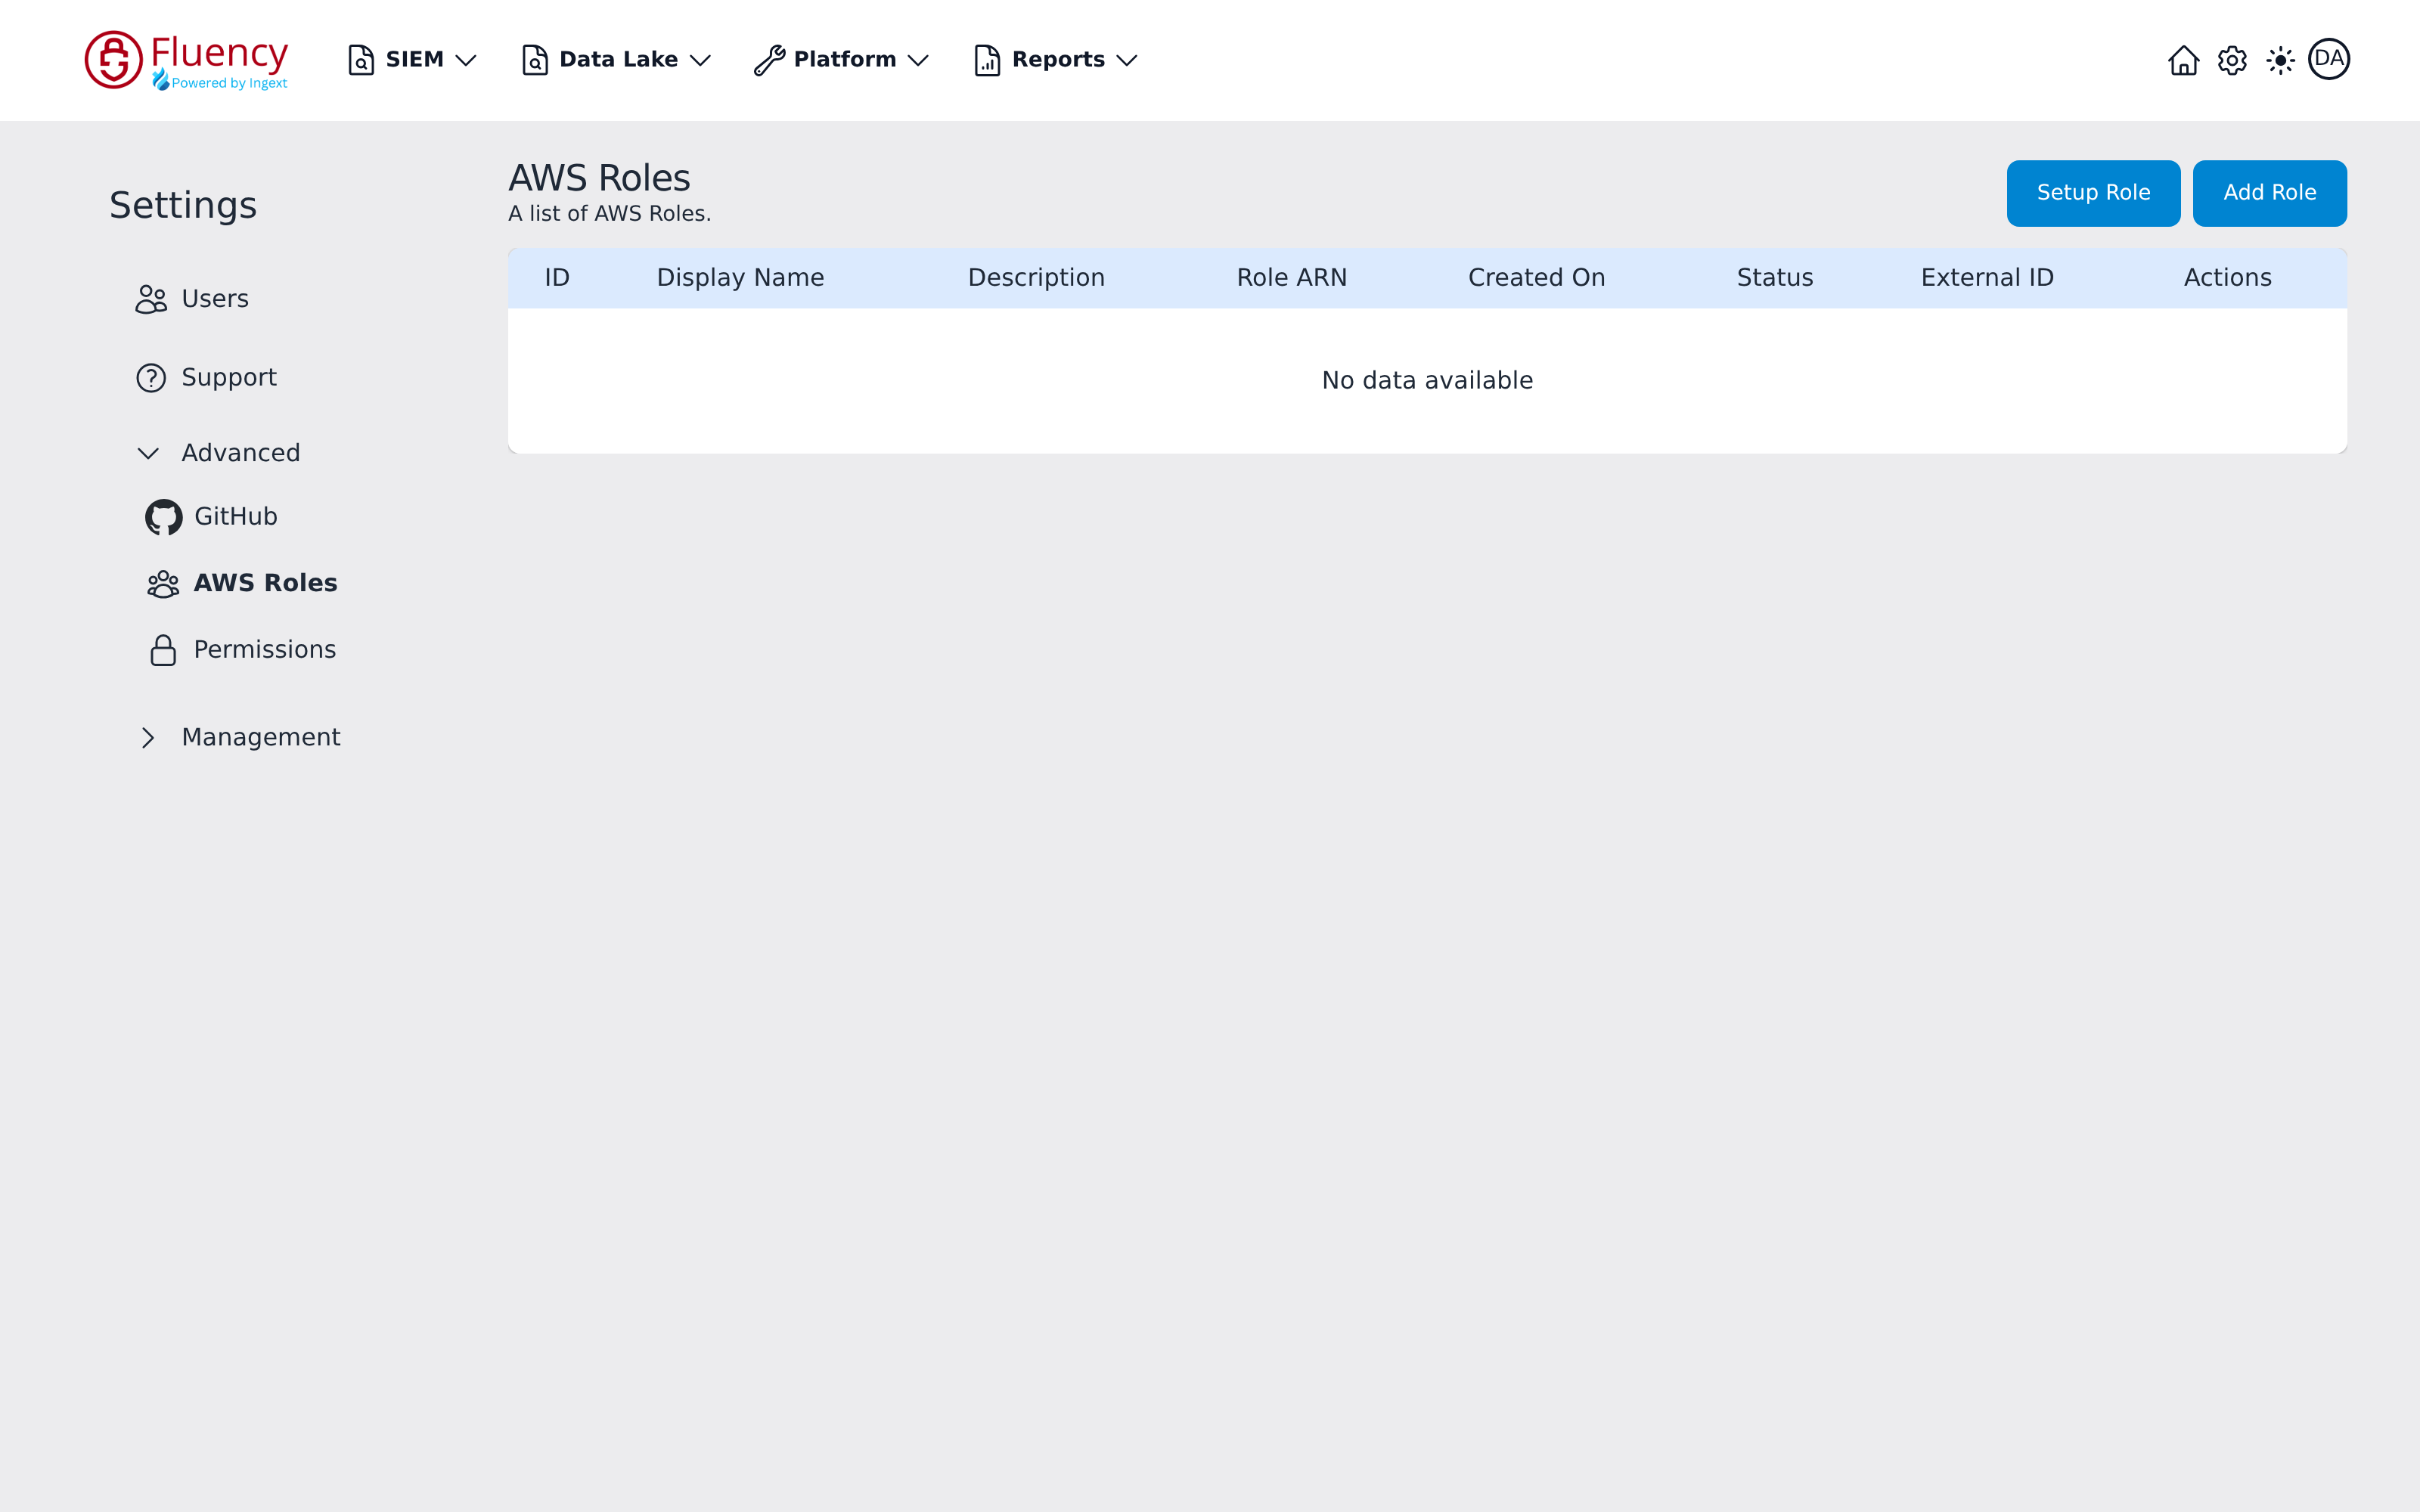
Task: Open the Platform menu
Action: [842, 60]
